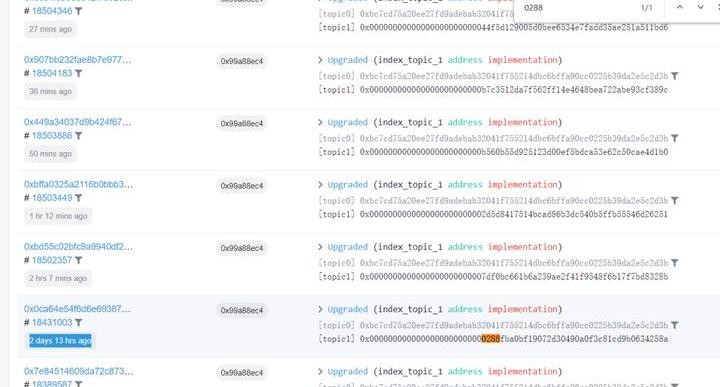Filter by block 18504346 funnel icon

[79, 11]
